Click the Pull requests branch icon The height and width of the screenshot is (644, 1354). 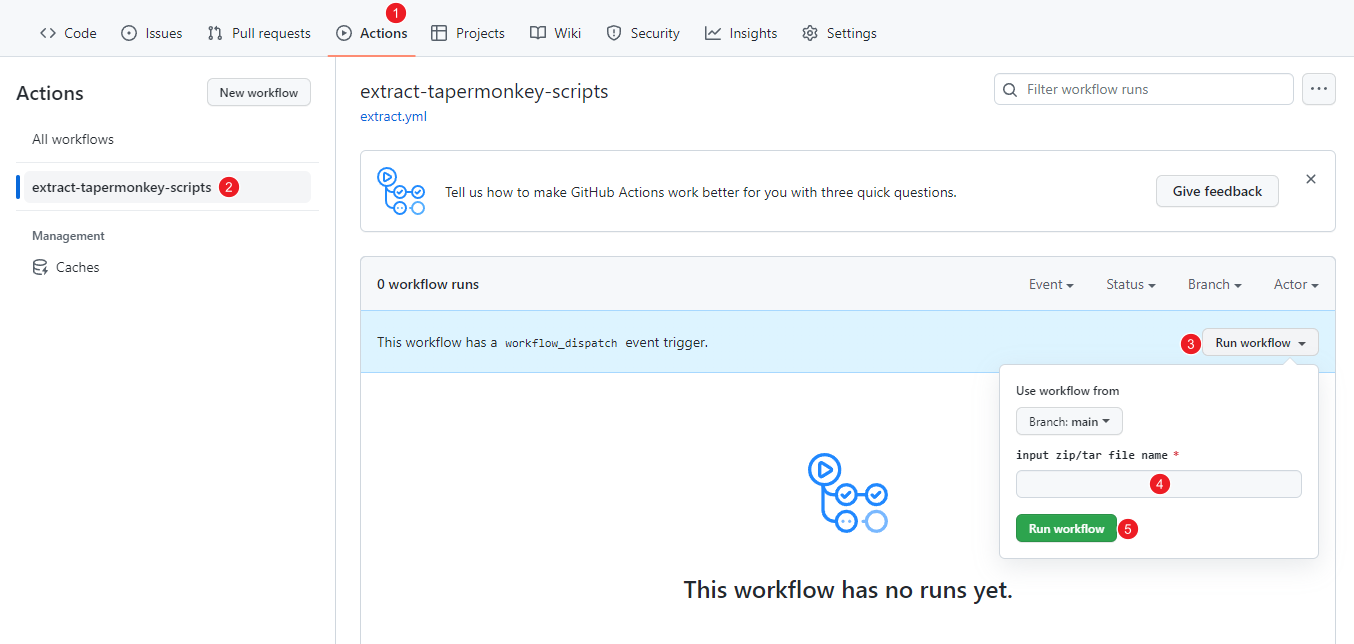[215, 33]
